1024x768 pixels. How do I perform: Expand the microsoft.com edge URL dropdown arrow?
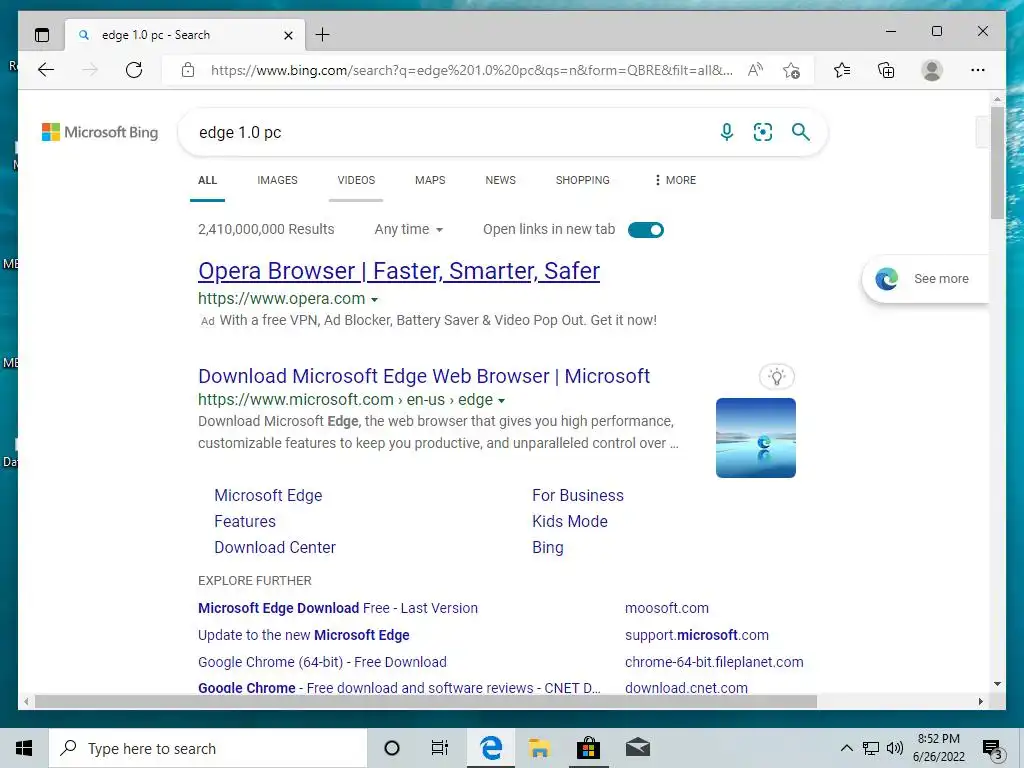(502, 400)
